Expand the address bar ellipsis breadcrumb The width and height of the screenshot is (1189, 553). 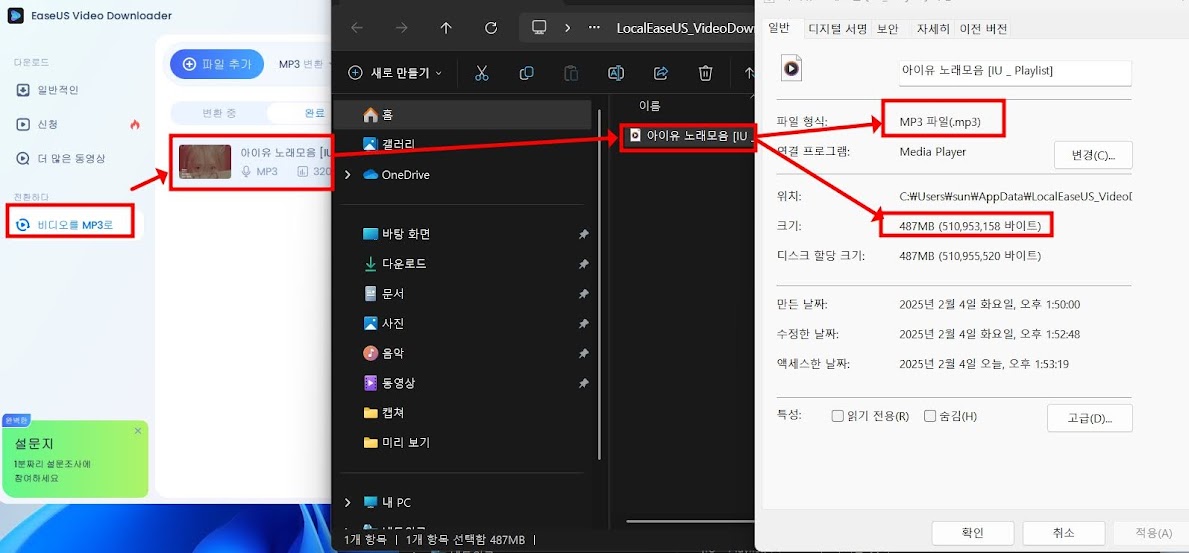pyautogui.click(x=594, y=27)
